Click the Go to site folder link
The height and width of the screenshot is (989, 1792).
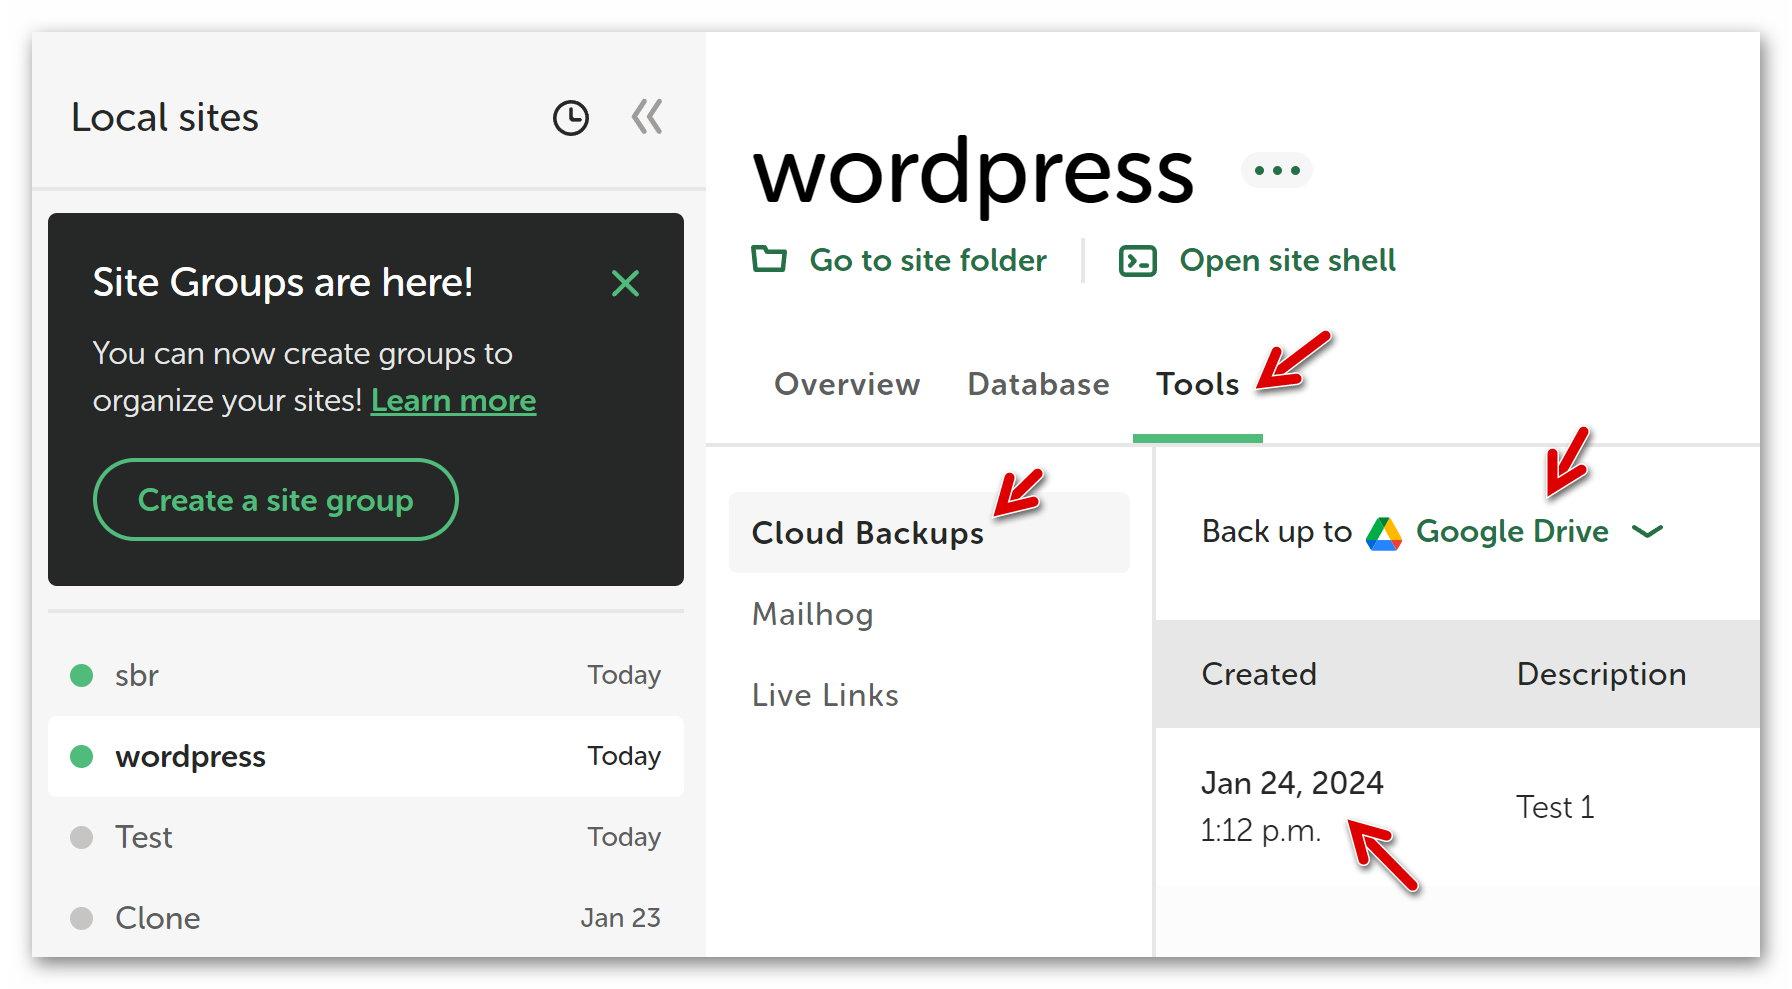coord(927,261)
